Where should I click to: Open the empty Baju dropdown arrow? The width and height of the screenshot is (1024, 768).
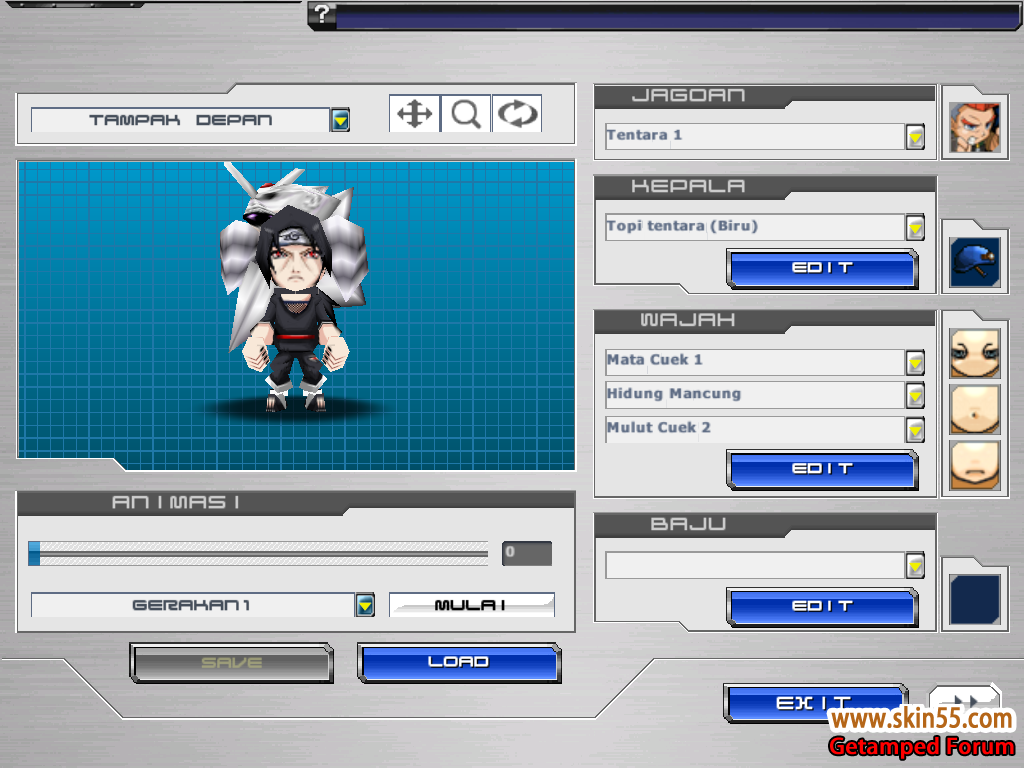tap(915, 566)
